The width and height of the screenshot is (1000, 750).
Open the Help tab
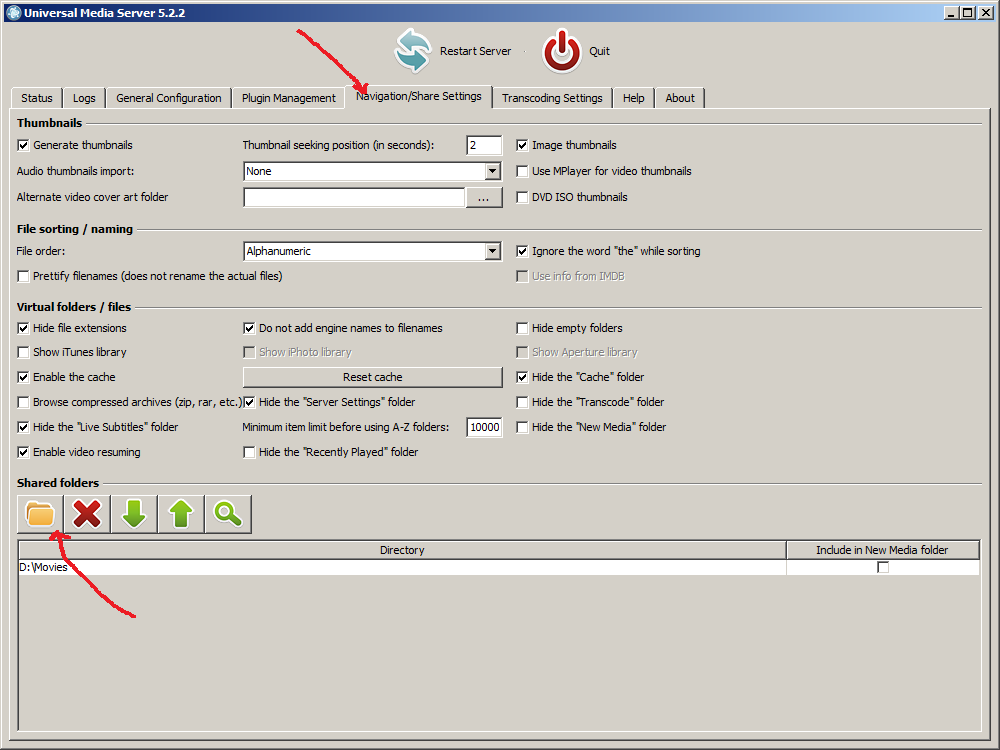pyautogui.click(x=634, y=98)
